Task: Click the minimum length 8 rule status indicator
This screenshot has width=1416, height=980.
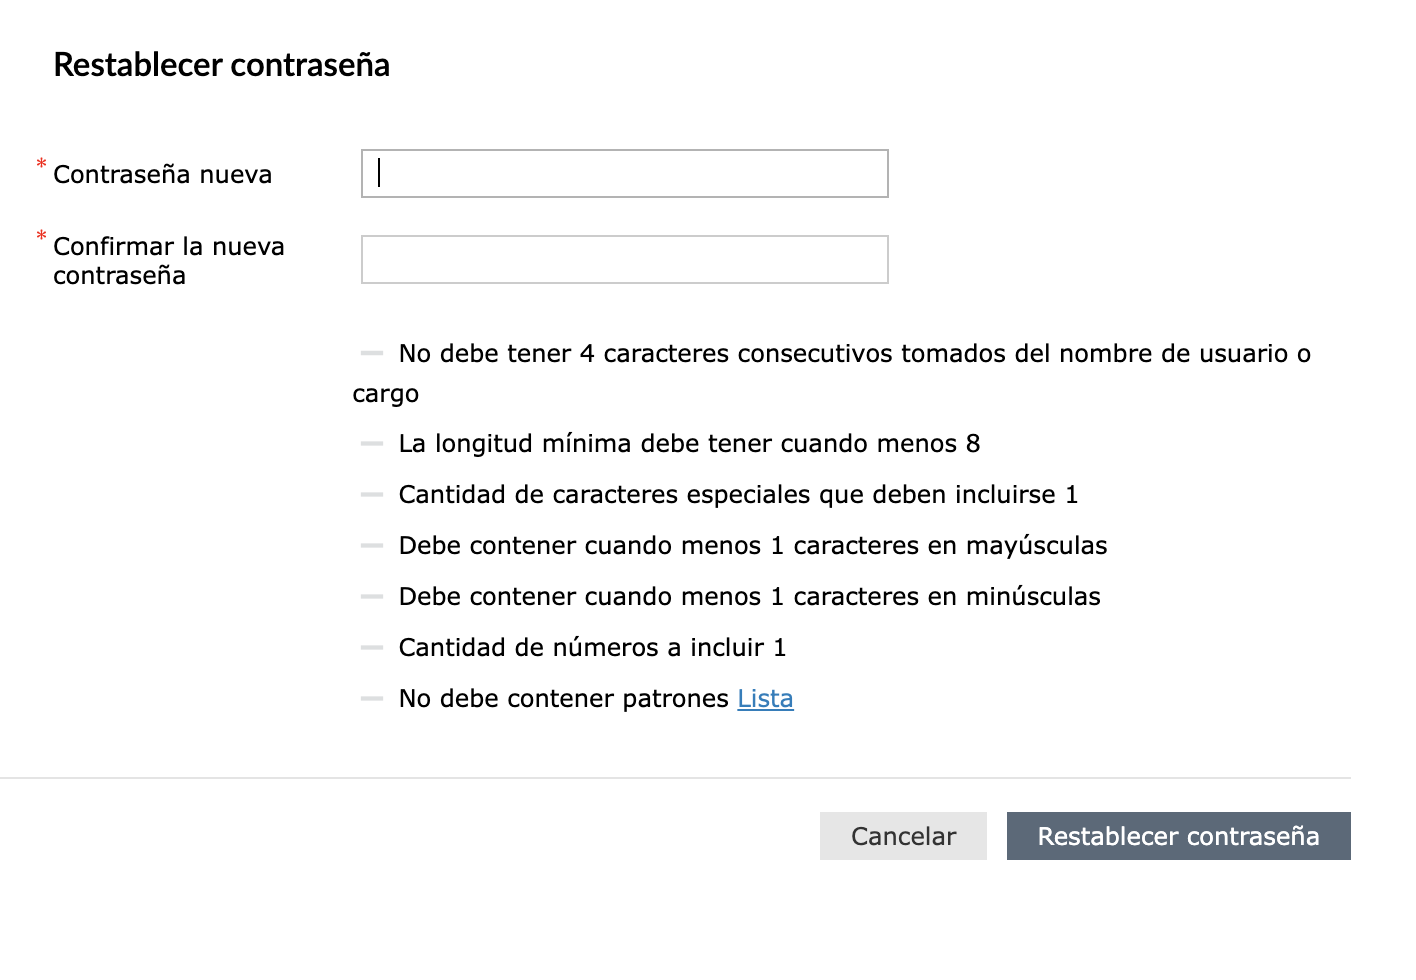Action: click(372, 443)
